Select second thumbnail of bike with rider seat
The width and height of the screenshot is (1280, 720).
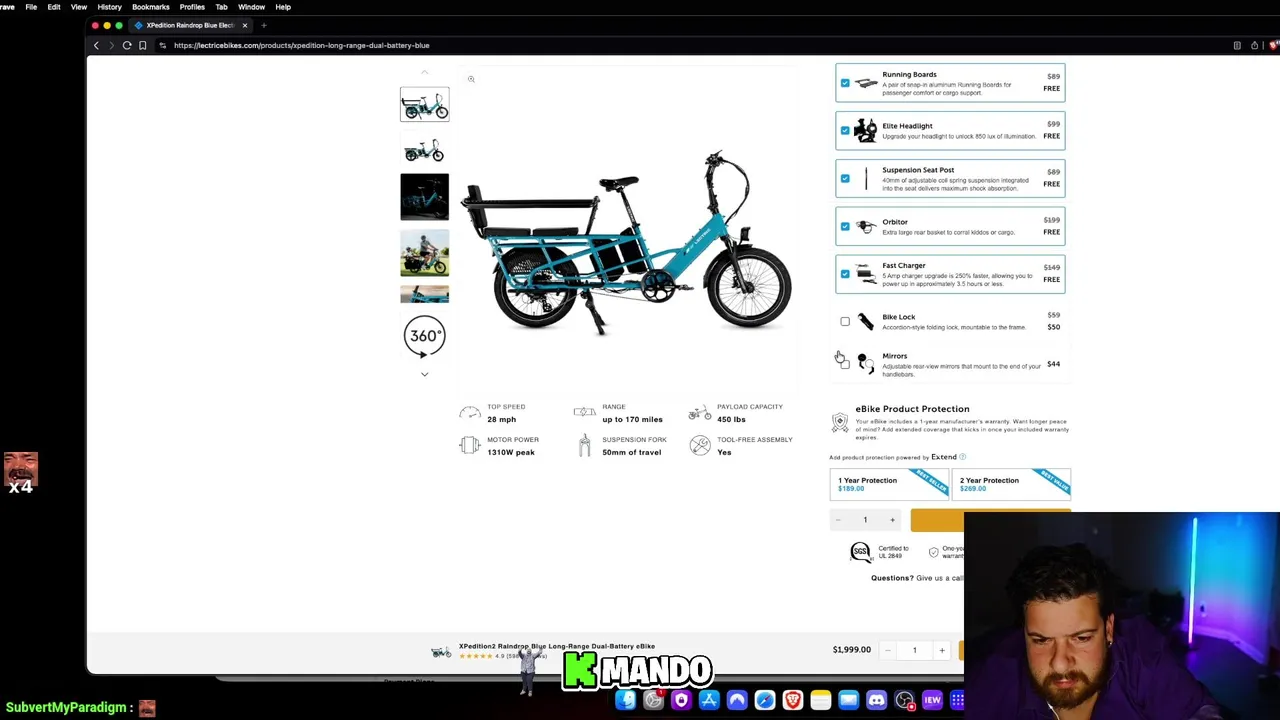coord(425,150)
